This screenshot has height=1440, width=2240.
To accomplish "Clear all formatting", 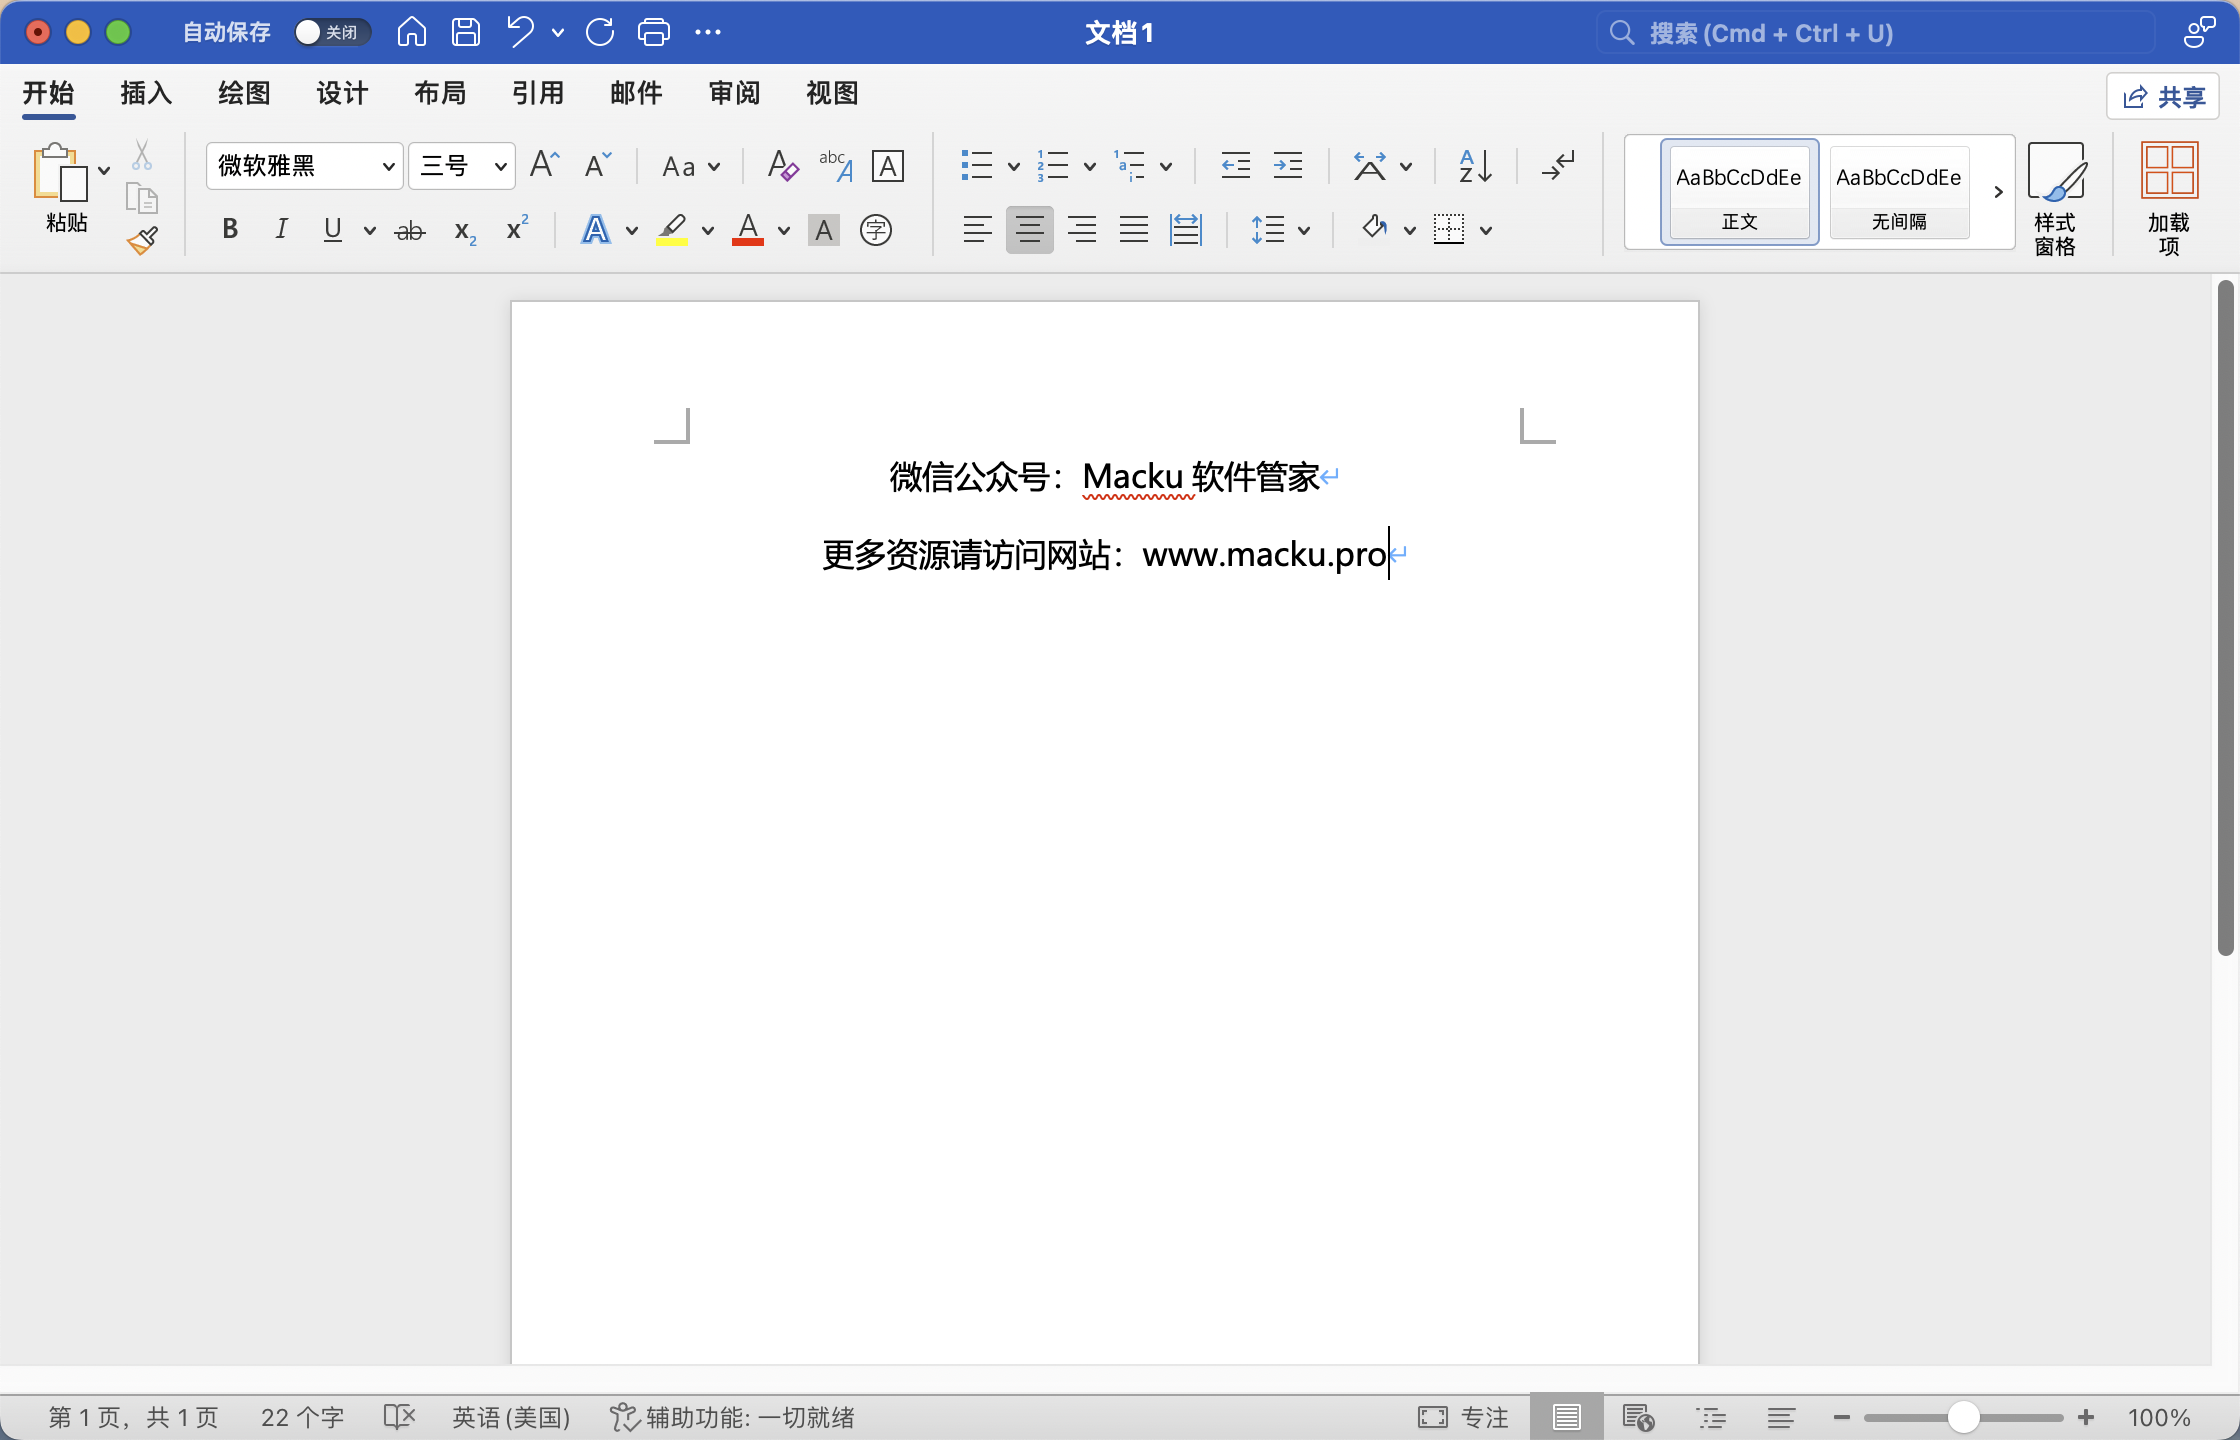I will (x=782, y=165).
